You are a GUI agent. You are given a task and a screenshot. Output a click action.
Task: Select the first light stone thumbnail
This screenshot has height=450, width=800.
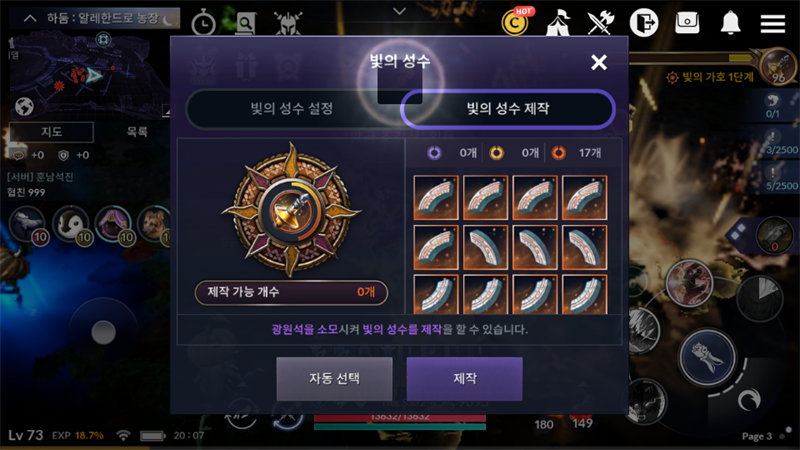pos(436,197)
